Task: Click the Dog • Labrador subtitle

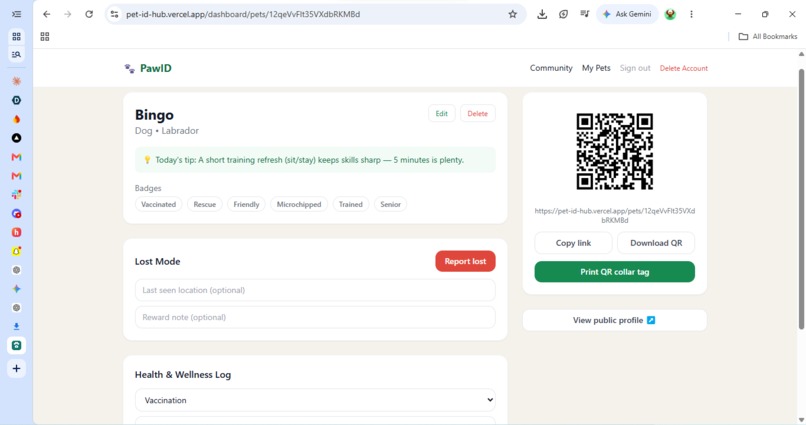Action: 167,131
